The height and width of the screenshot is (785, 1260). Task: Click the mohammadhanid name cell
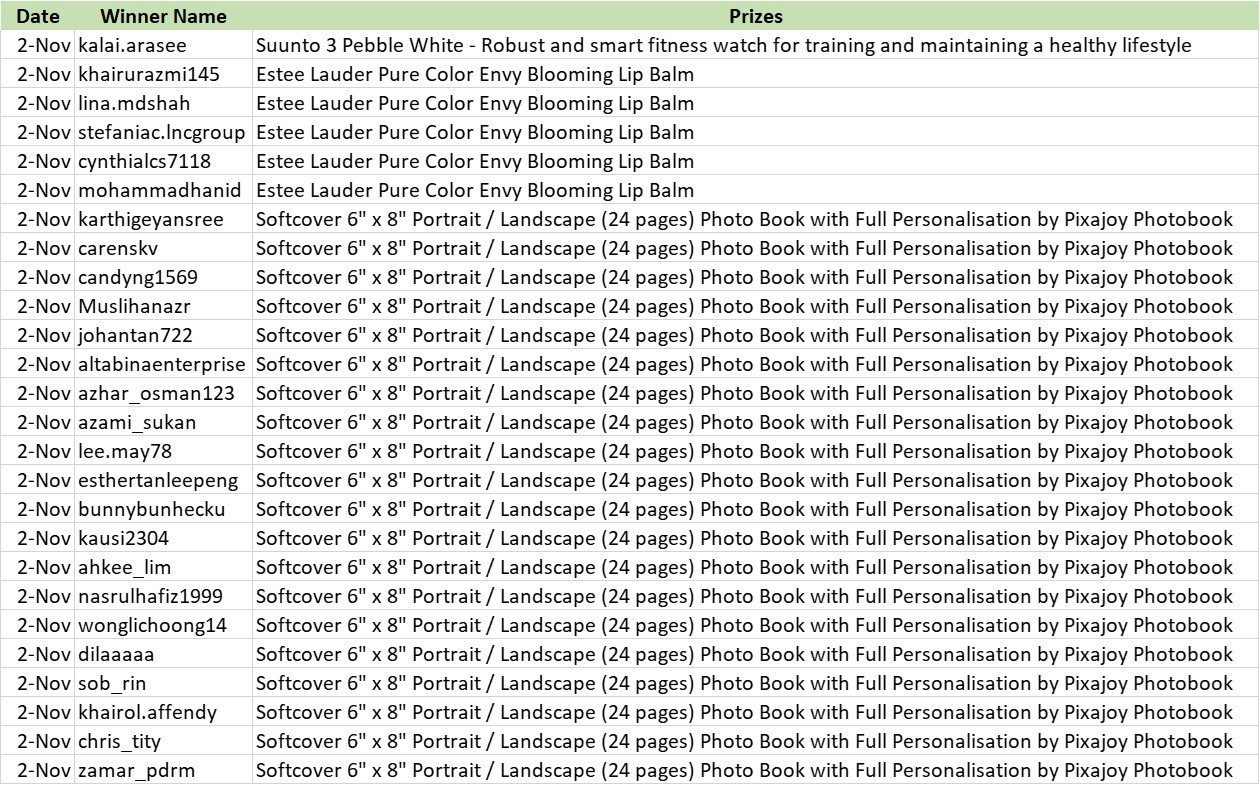tap(163, 191)
